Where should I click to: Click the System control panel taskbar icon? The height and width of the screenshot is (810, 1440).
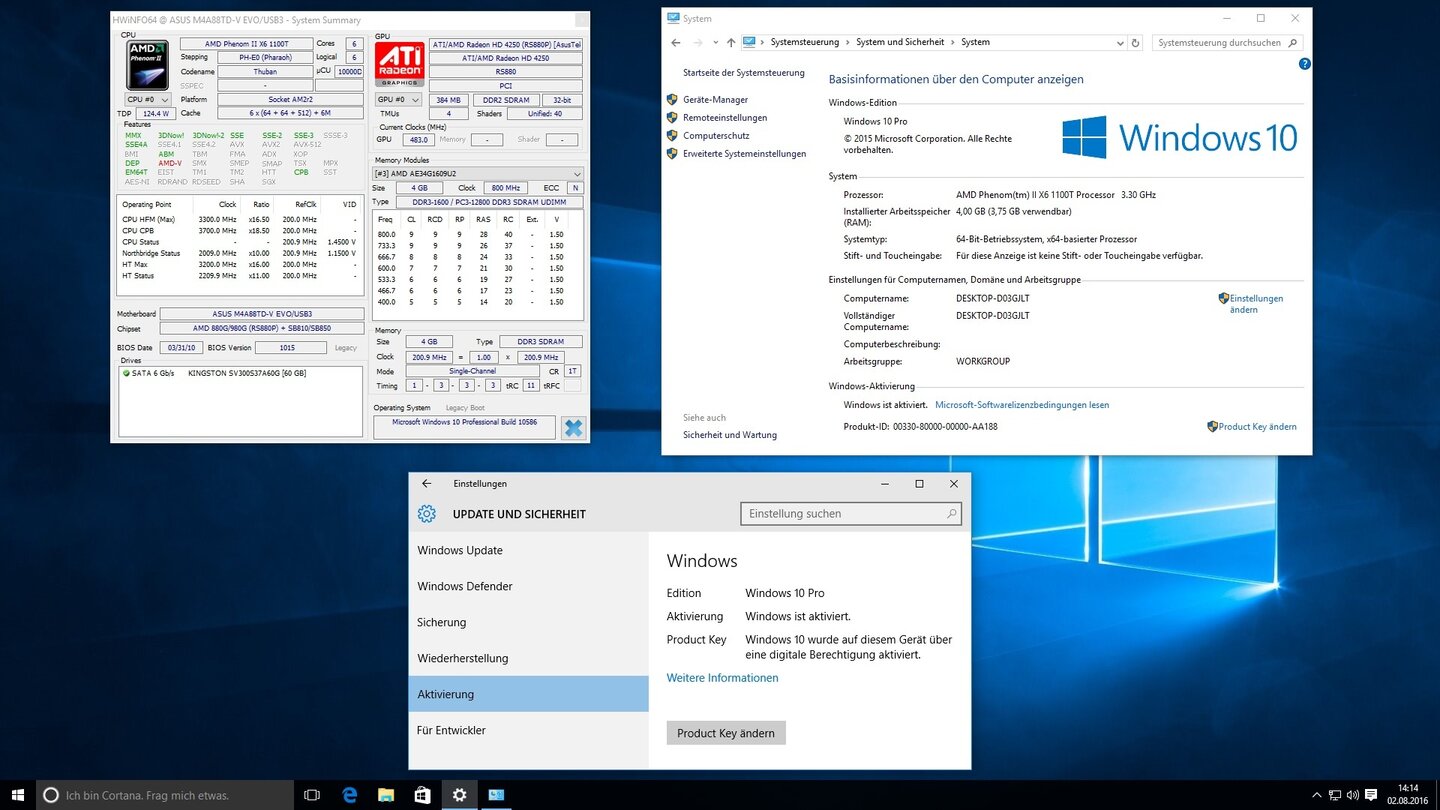(x=496, y=795)
